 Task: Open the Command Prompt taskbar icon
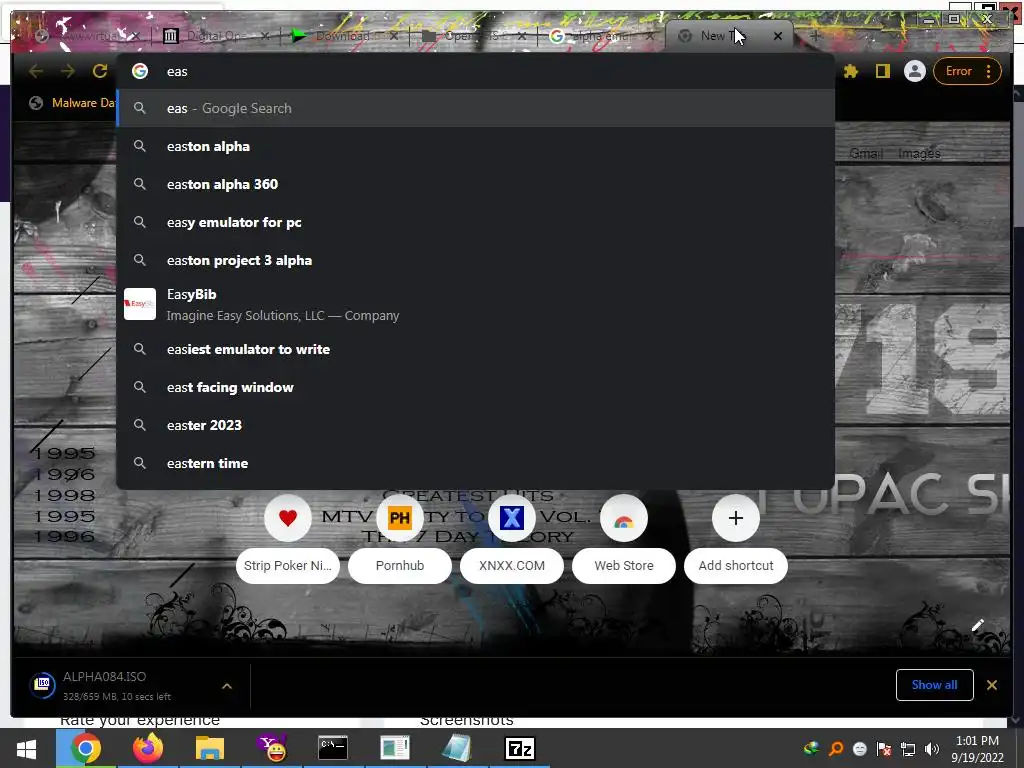(332, 748)
